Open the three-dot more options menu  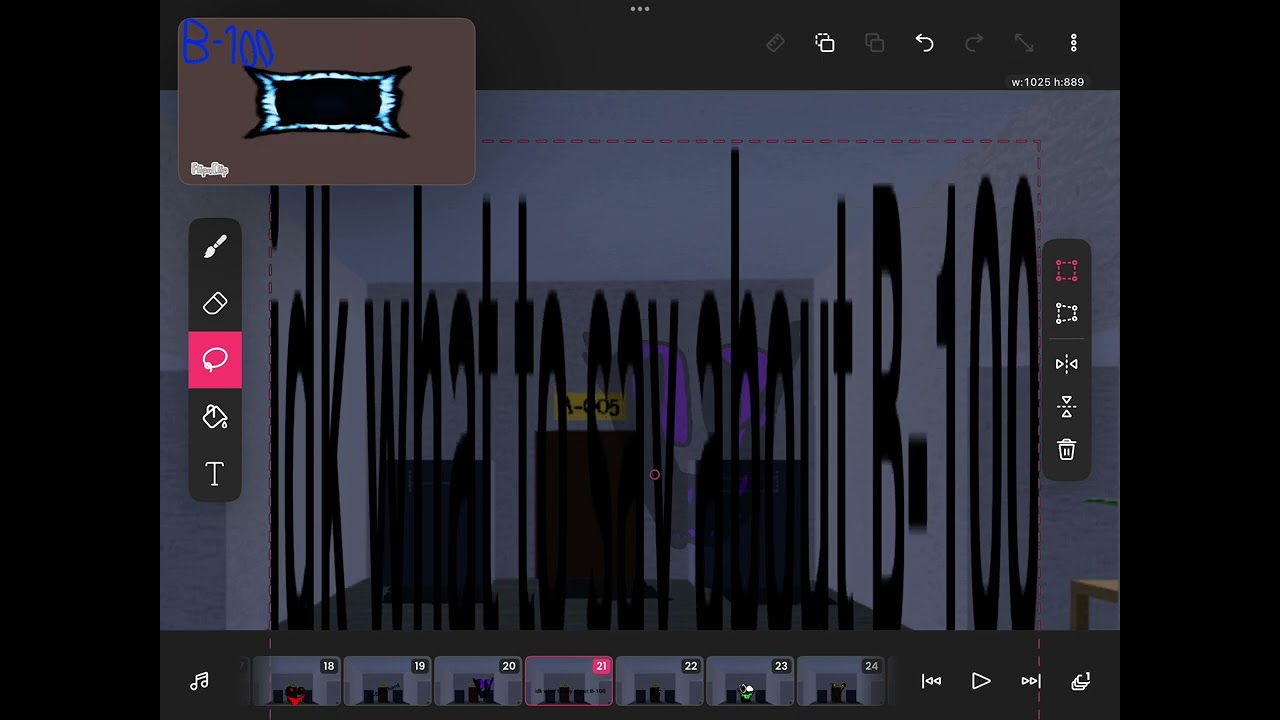point(1073,43)
